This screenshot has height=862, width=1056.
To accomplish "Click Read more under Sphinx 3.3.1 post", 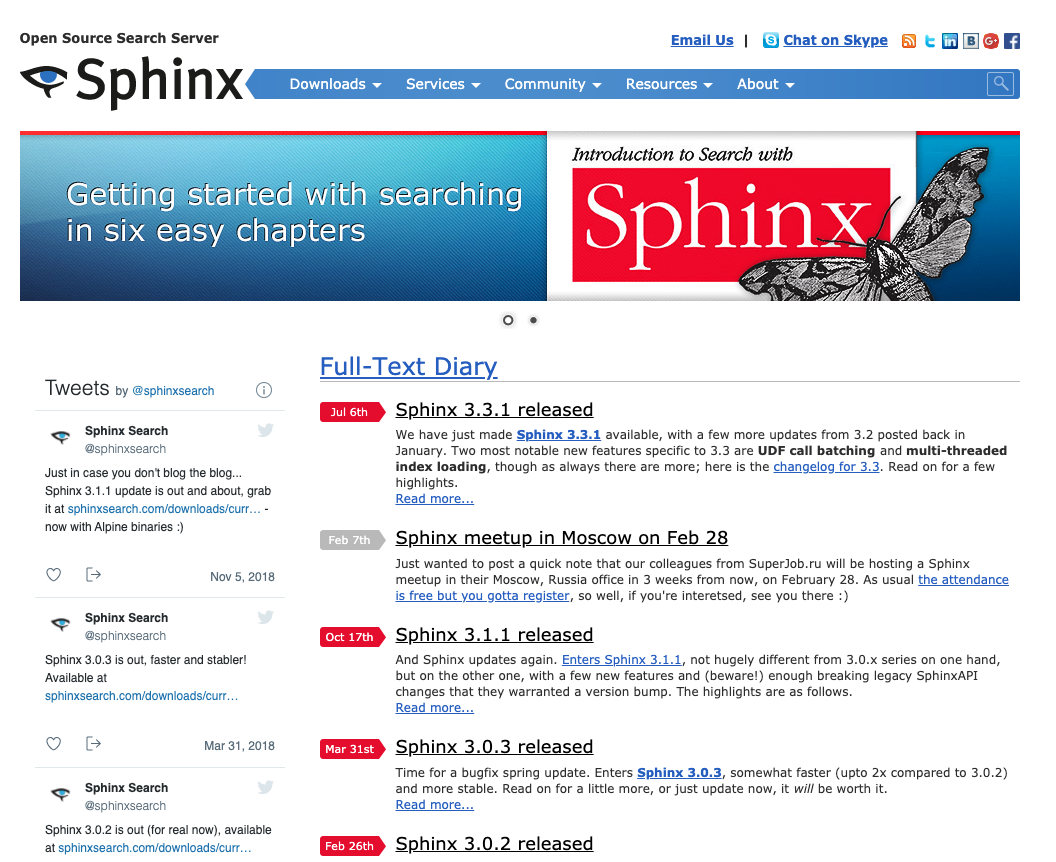I will pyautogui.click(x=434, y=498).
